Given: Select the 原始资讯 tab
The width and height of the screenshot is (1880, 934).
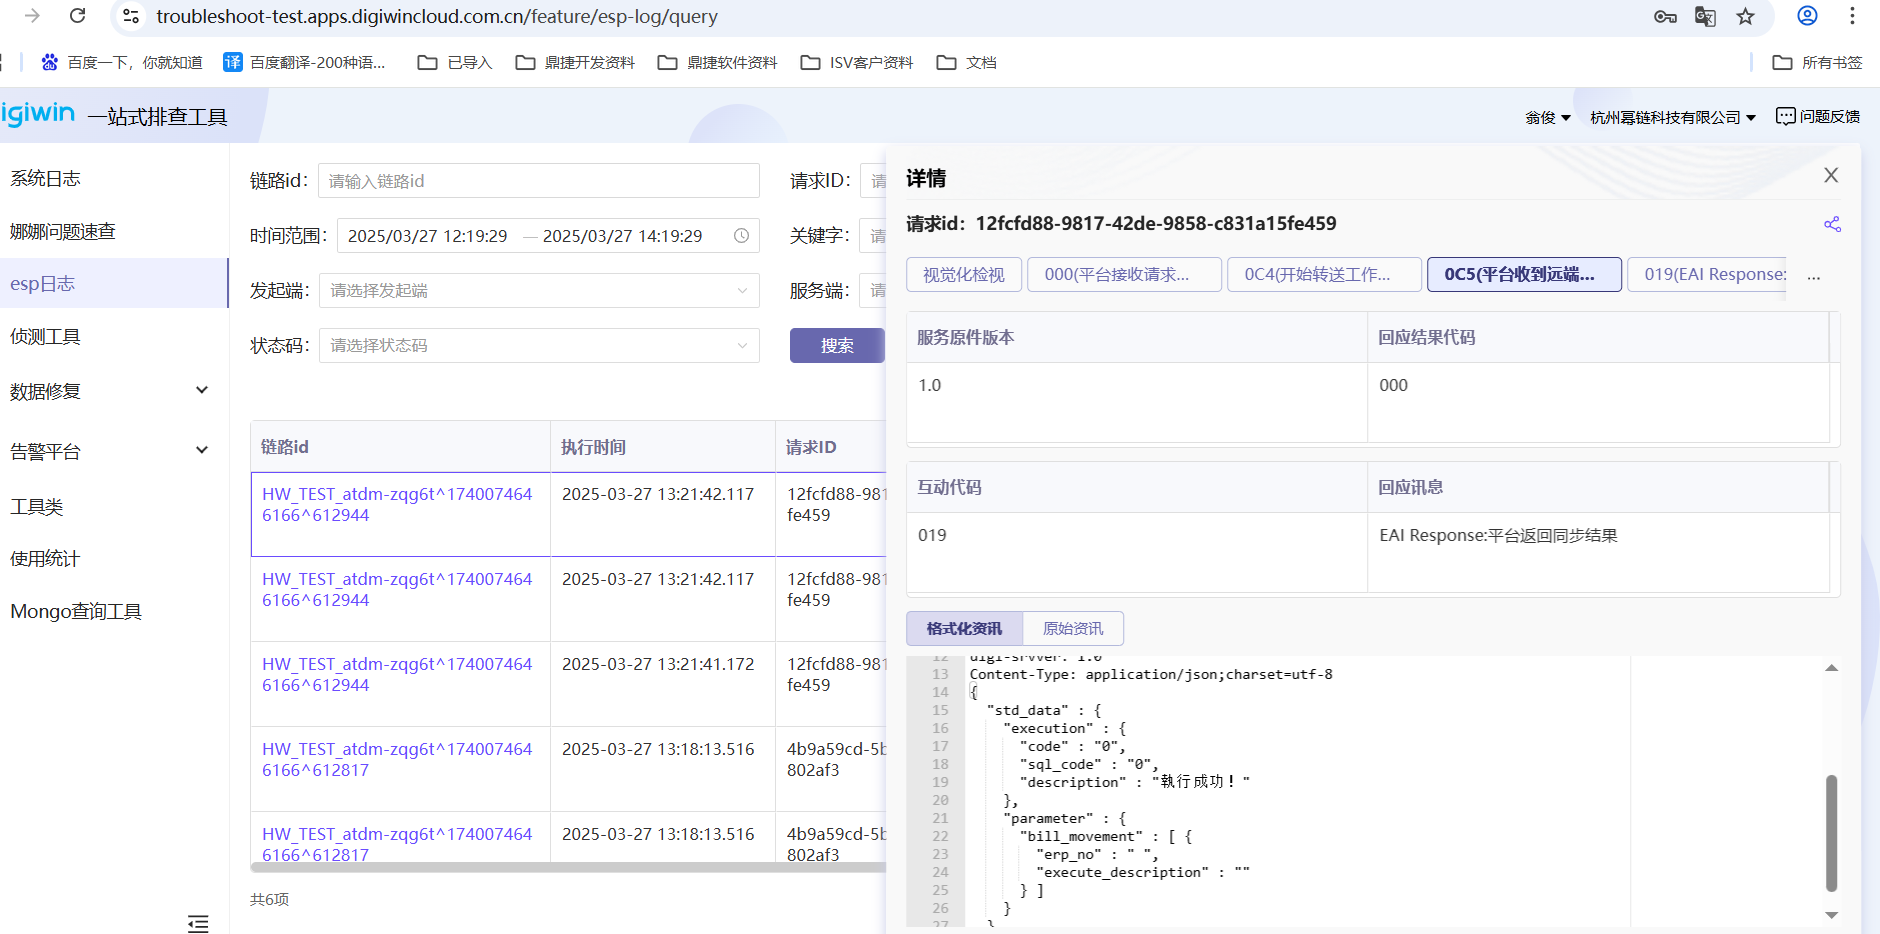Looking at the screenshot, I should 1073,628.
